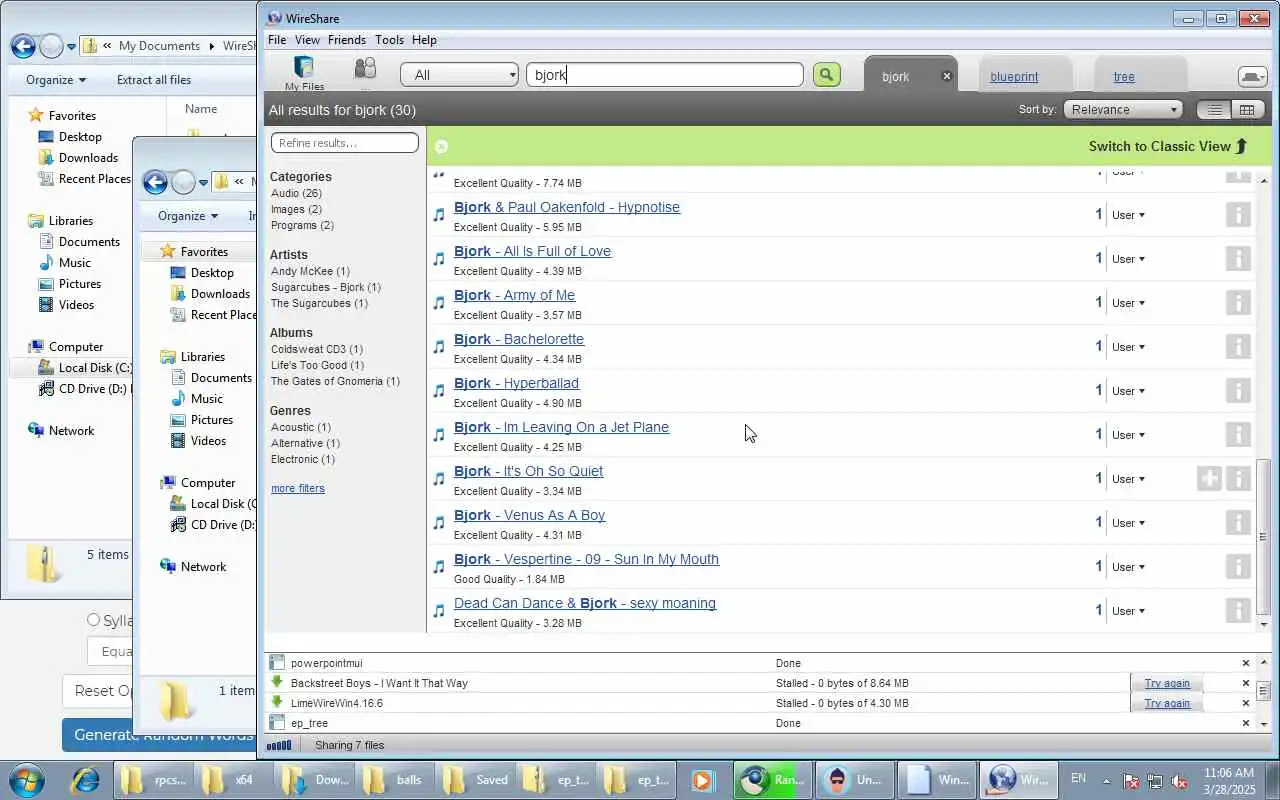
Task: Show info for Bjork - Venus As A Boy
Action: pos(1238,523)
